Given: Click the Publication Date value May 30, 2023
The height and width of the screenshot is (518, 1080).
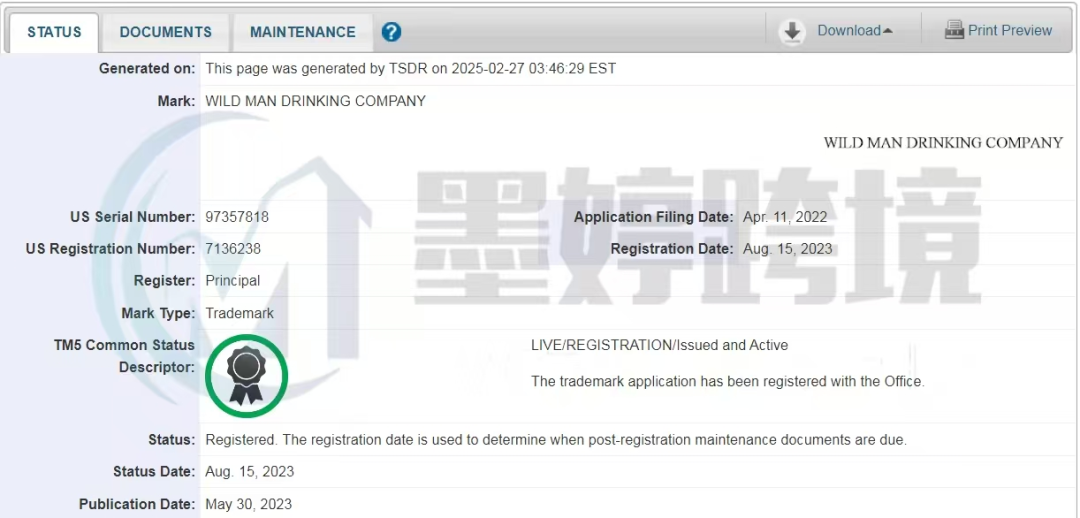Looking at the screenshot, I should pos(249,504).
